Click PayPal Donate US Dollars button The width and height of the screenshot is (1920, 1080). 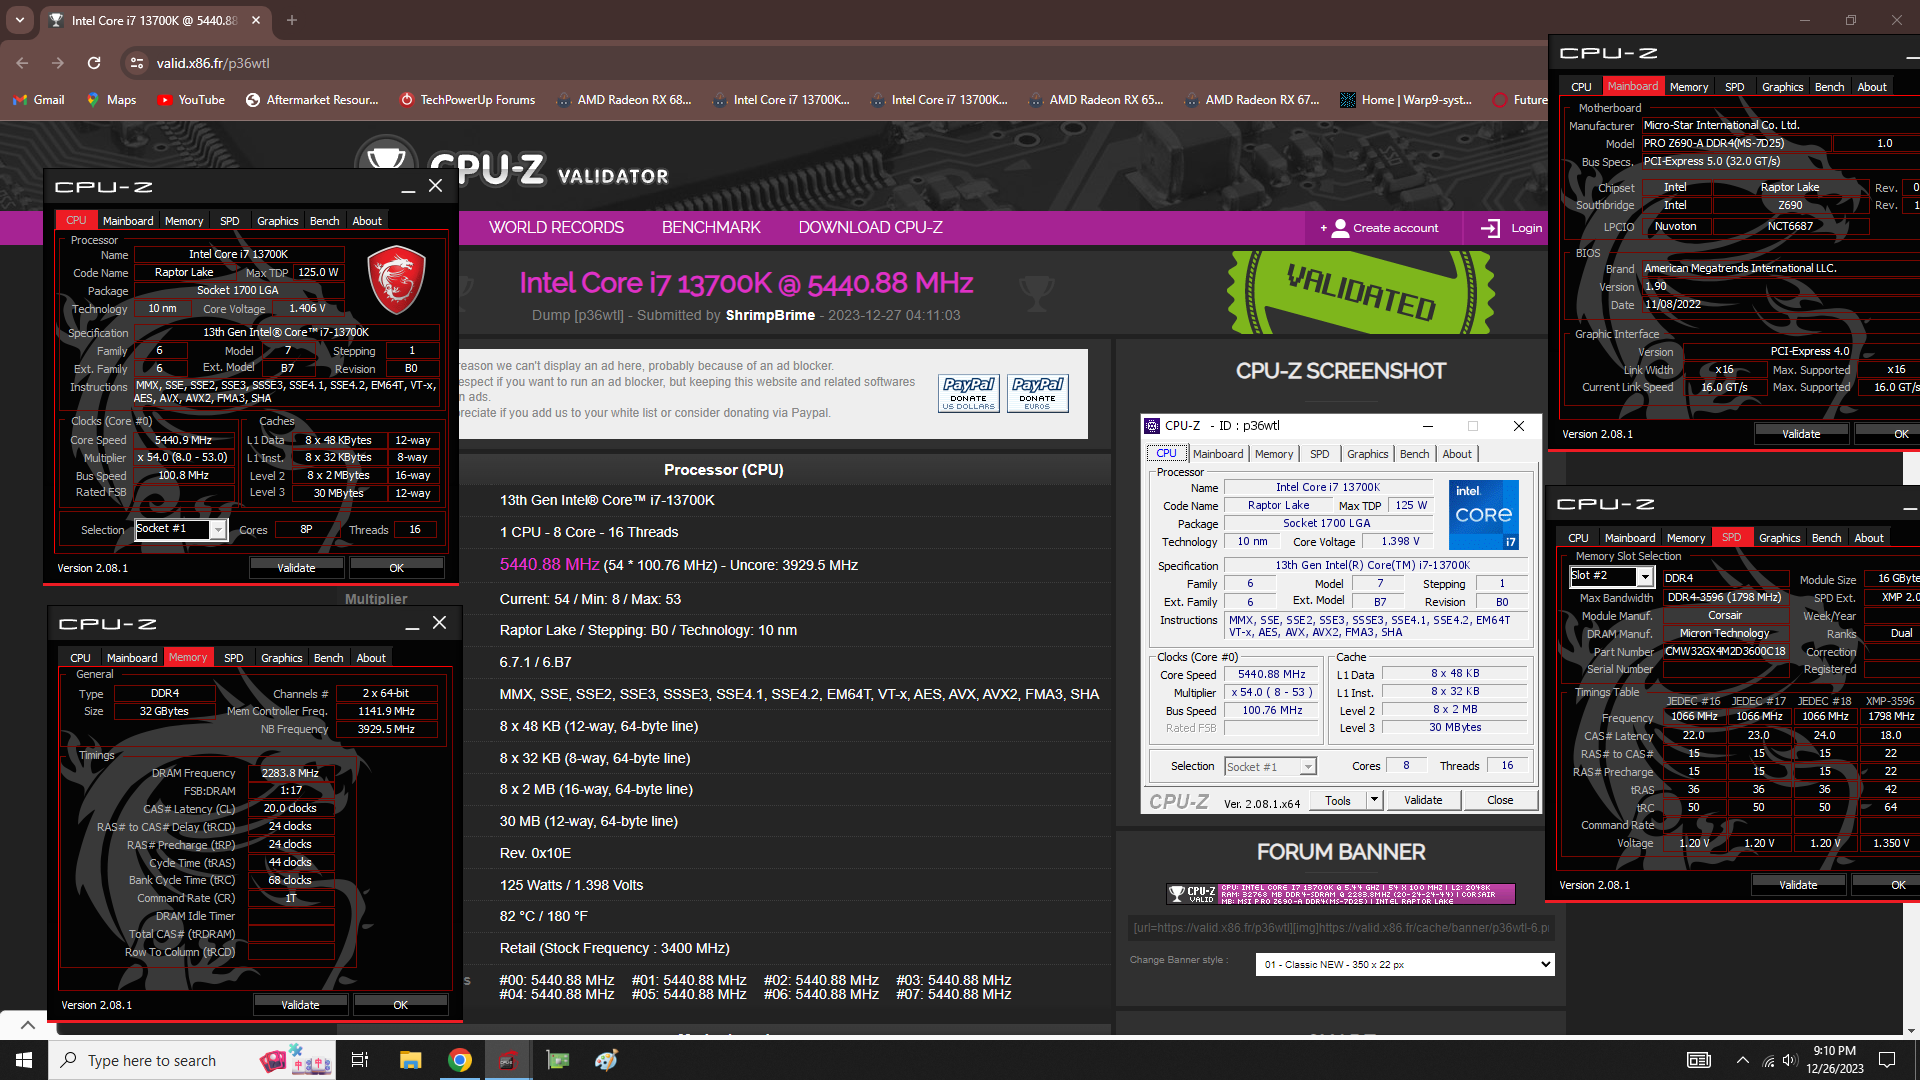tap(968, 393)
